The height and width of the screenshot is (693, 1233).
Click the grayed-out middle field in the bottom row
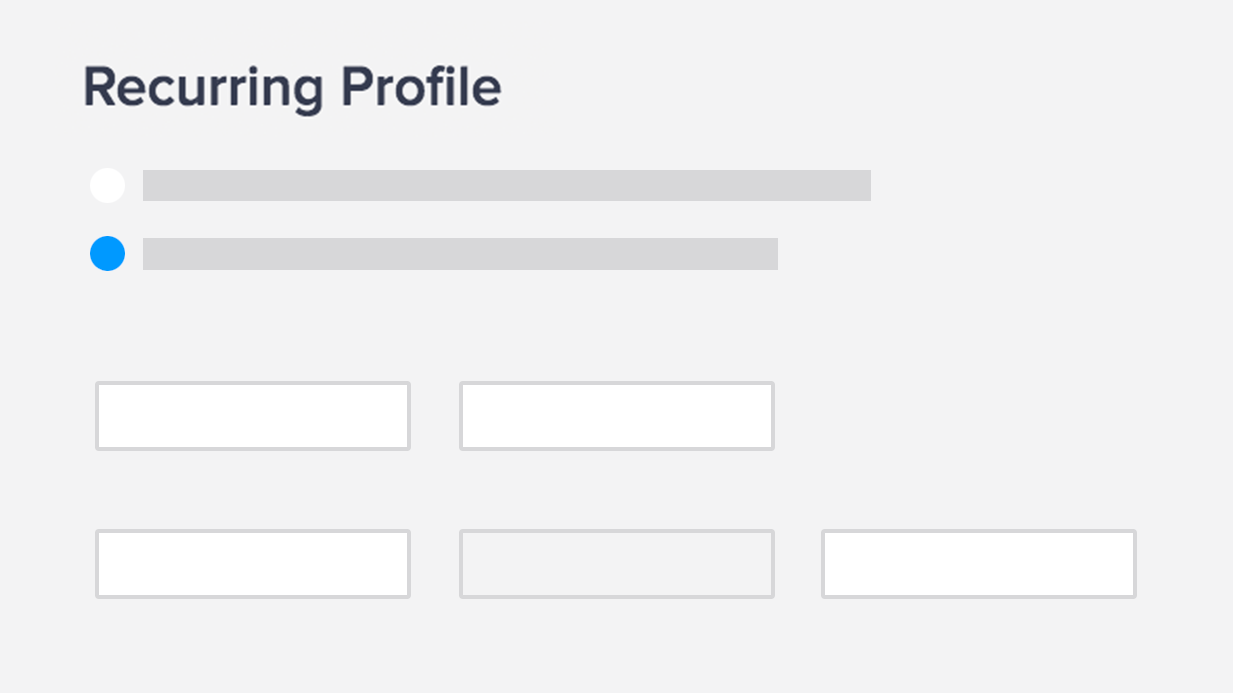click(x=616, y=564)
